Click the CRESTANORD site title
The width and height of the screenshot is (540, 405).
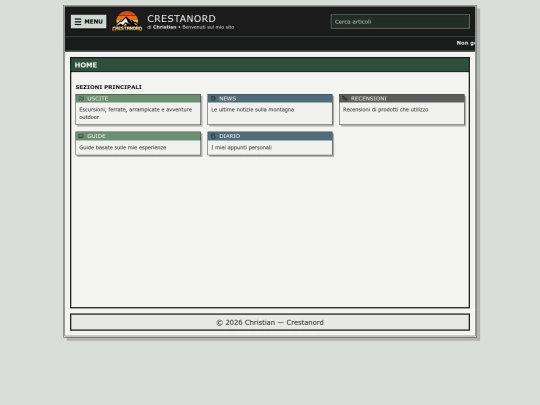coord(181,18)
